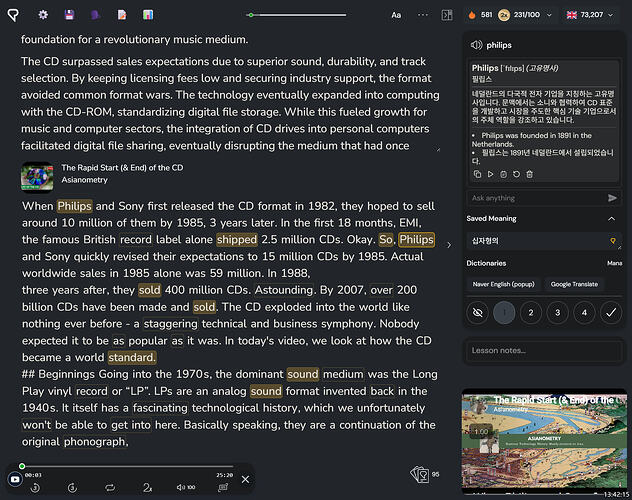Click the document page icon in the top toolbar

point(122,15)
